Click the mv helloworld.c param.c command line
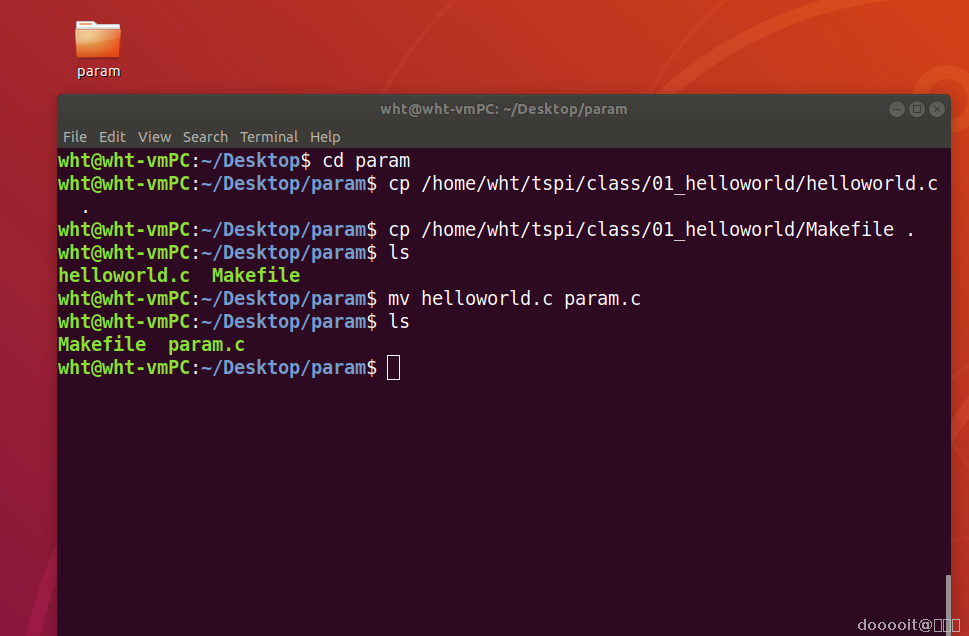Viewport: 969px width, 636px height. point(514,298)
